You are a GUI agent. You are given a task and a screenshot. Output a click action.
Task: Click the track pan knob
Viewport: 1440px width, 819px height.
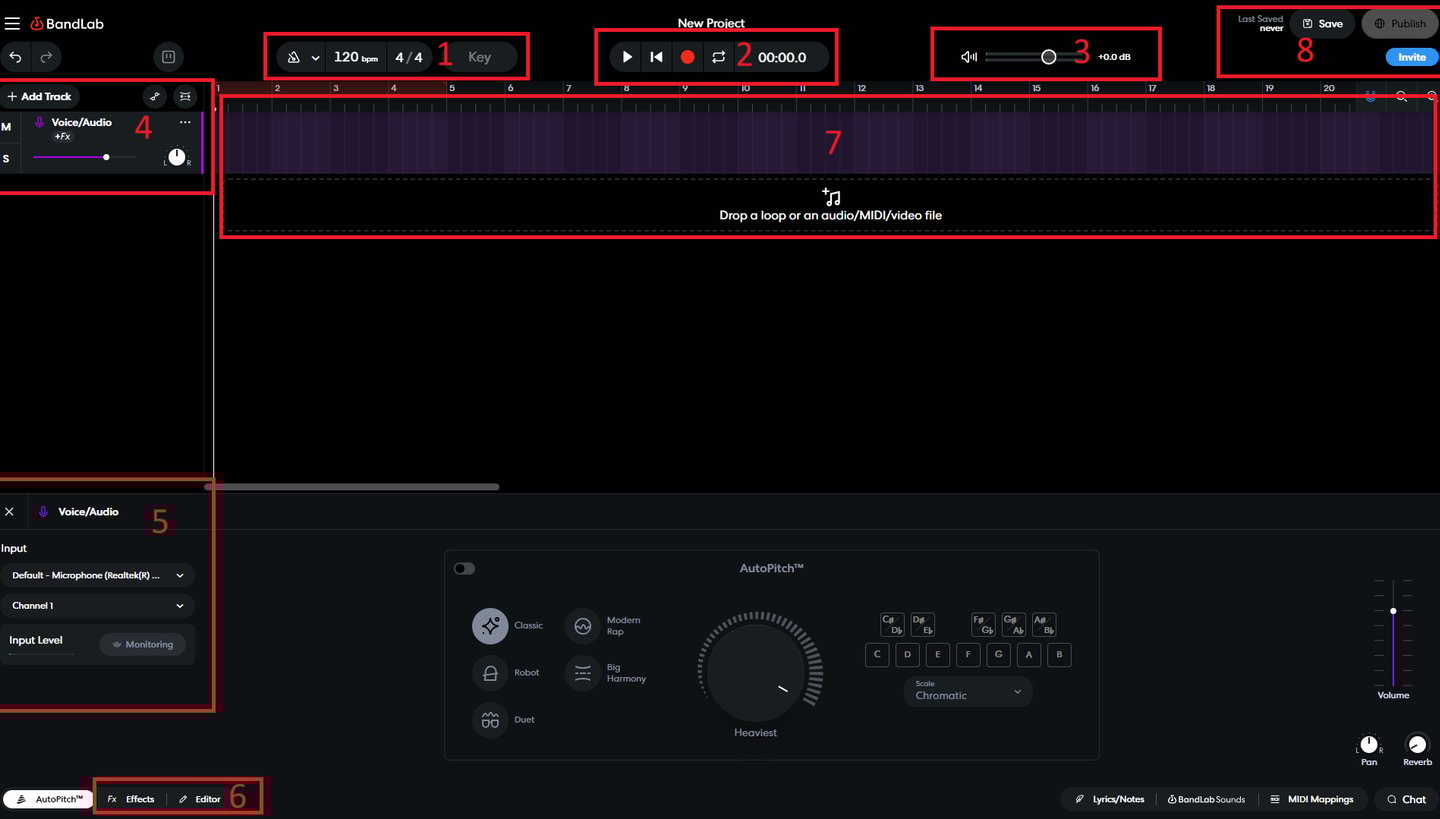pyautogui.click(x=177, y=157)
